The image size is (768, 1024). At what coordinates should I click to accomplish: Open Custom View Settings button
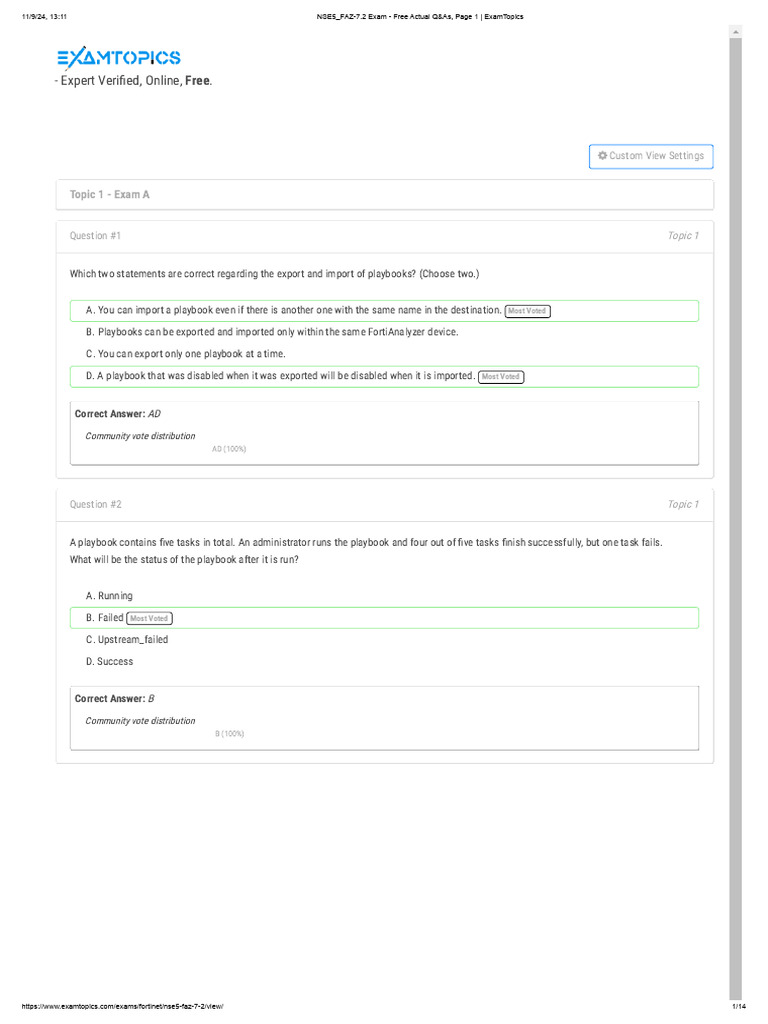coord(650,157)
